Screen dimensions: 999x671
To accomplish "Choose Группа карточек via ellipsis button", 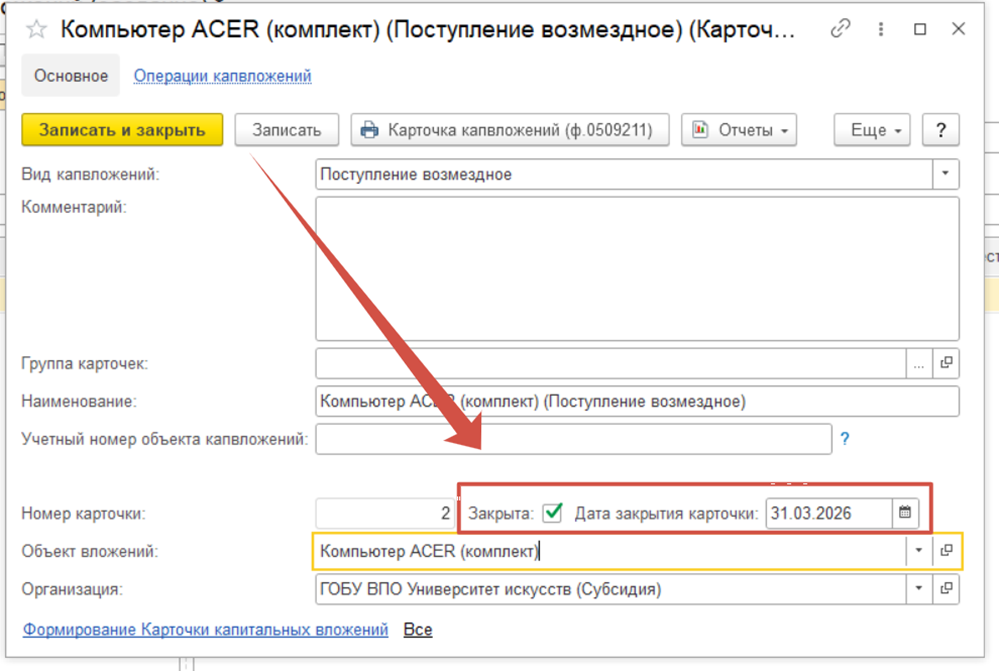I will click(919, 363).
